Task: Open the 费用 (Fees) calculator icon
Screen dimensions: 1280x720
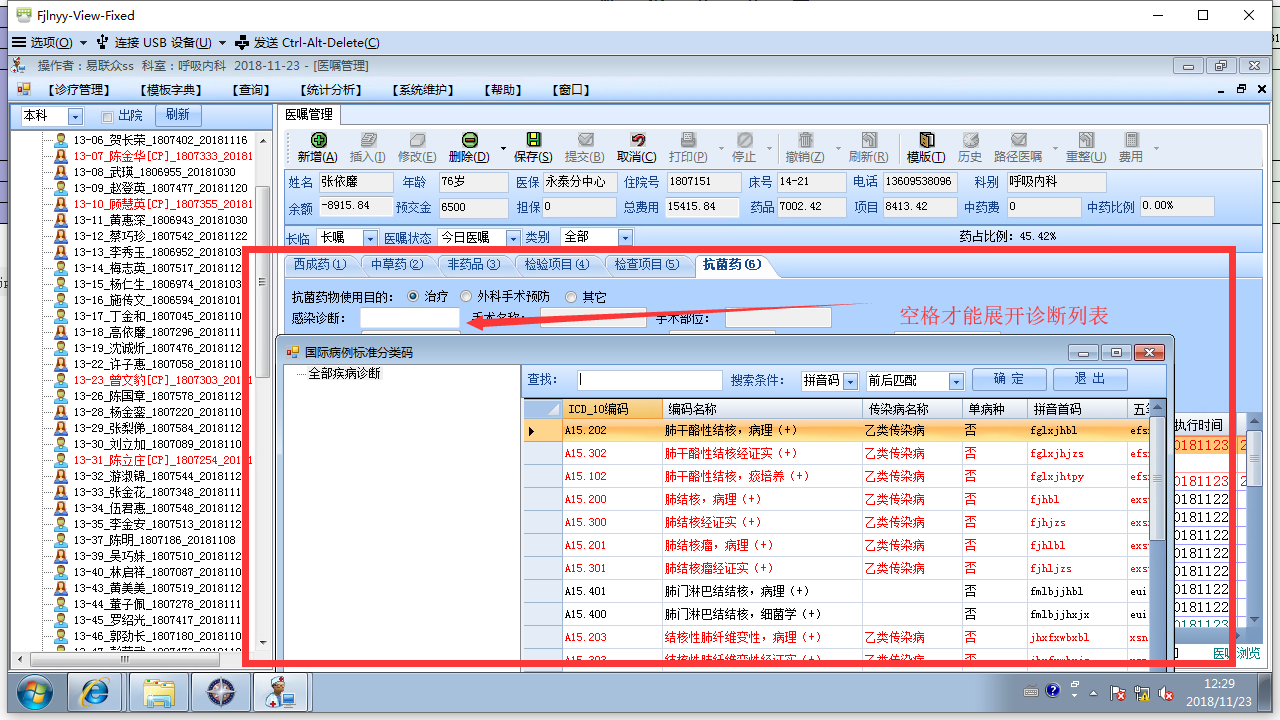Action: click(1131, 140)
